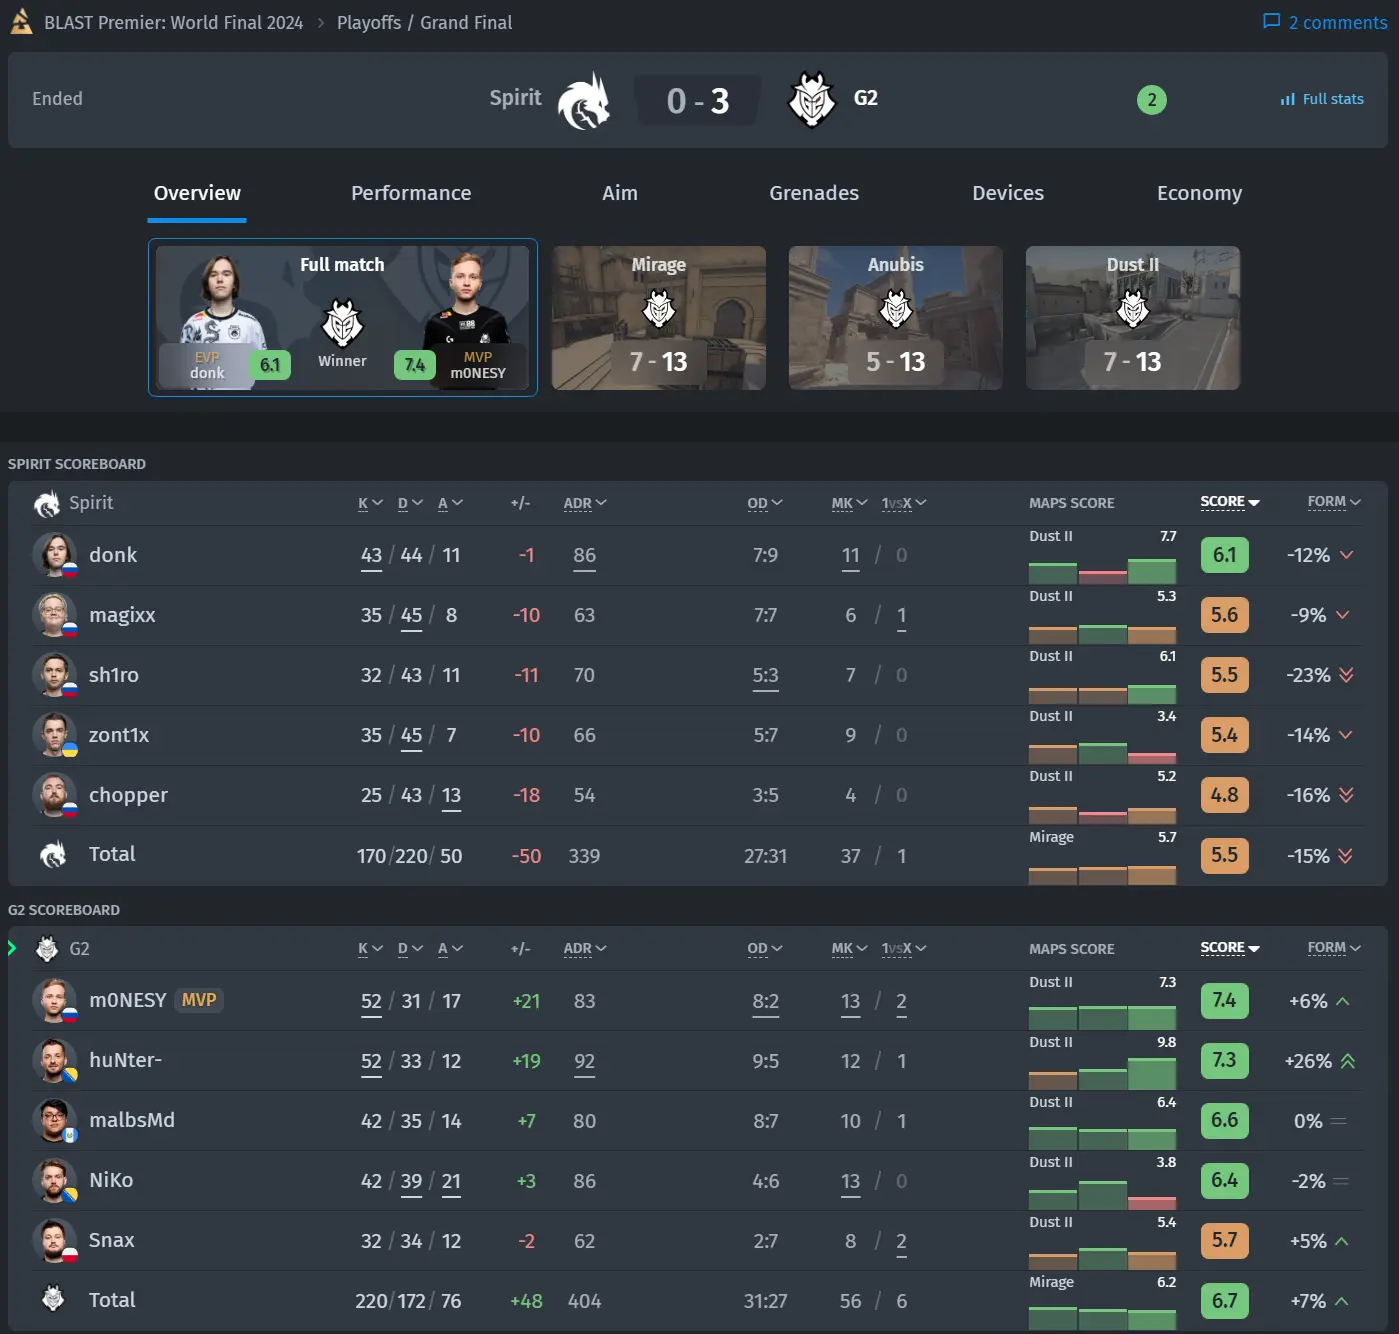
Task: Click the green arrow left of G2 scoreboard
Action: click(x=12, y=948)
